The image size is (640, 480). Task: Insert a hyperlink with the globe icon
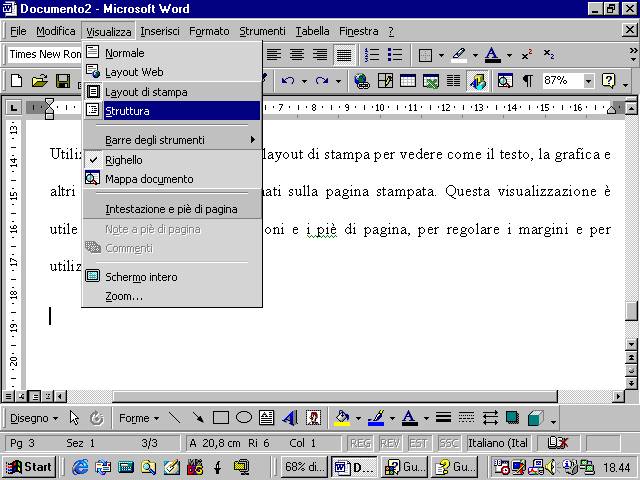[362, 81]
